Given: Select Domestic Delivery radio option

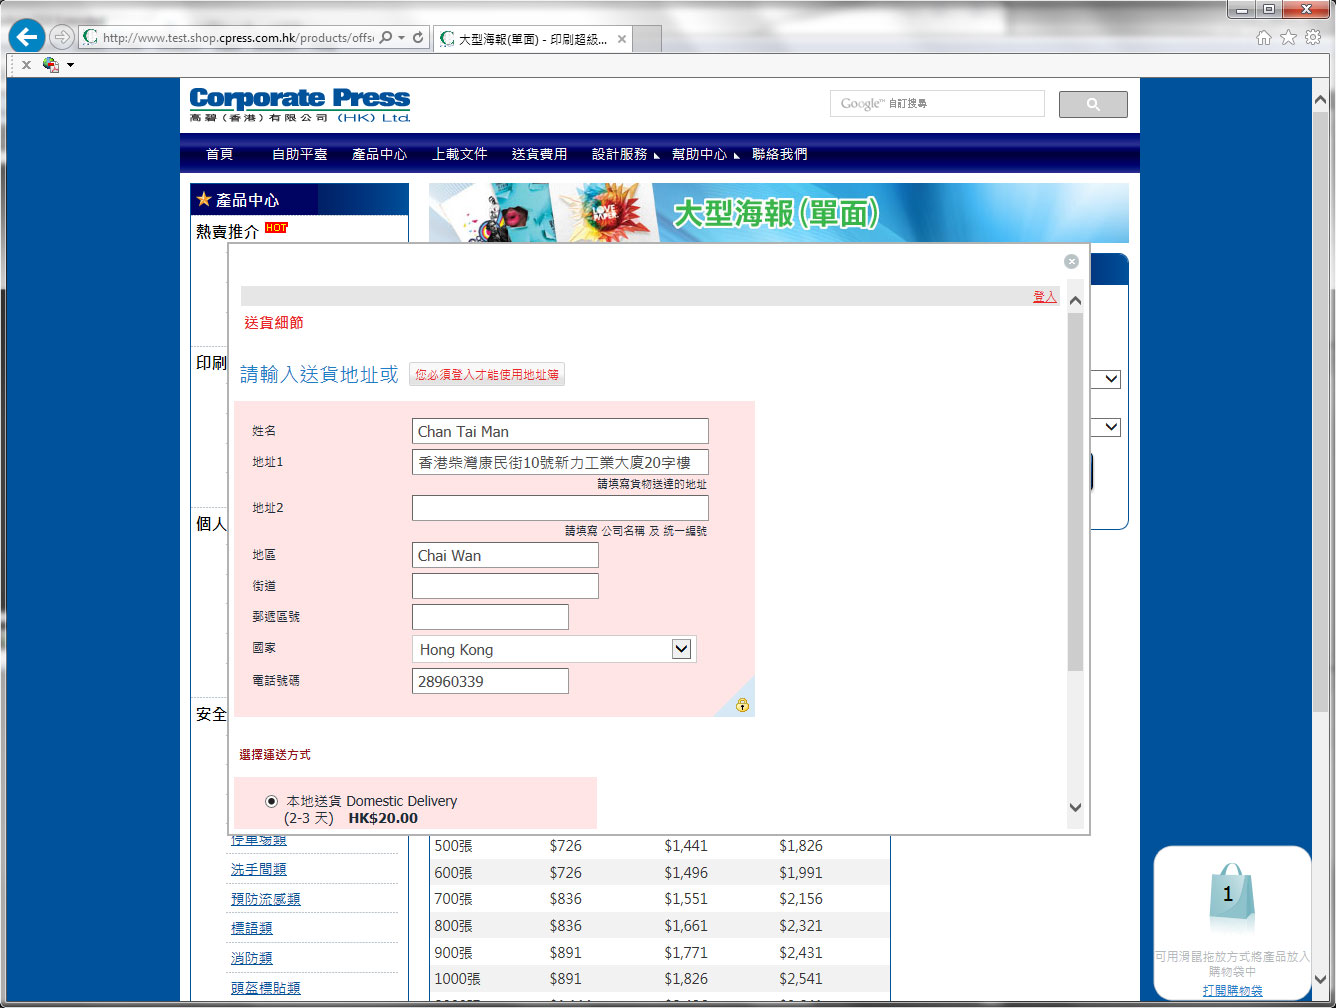Looking at the screenshot, I should tap(271, 801).
